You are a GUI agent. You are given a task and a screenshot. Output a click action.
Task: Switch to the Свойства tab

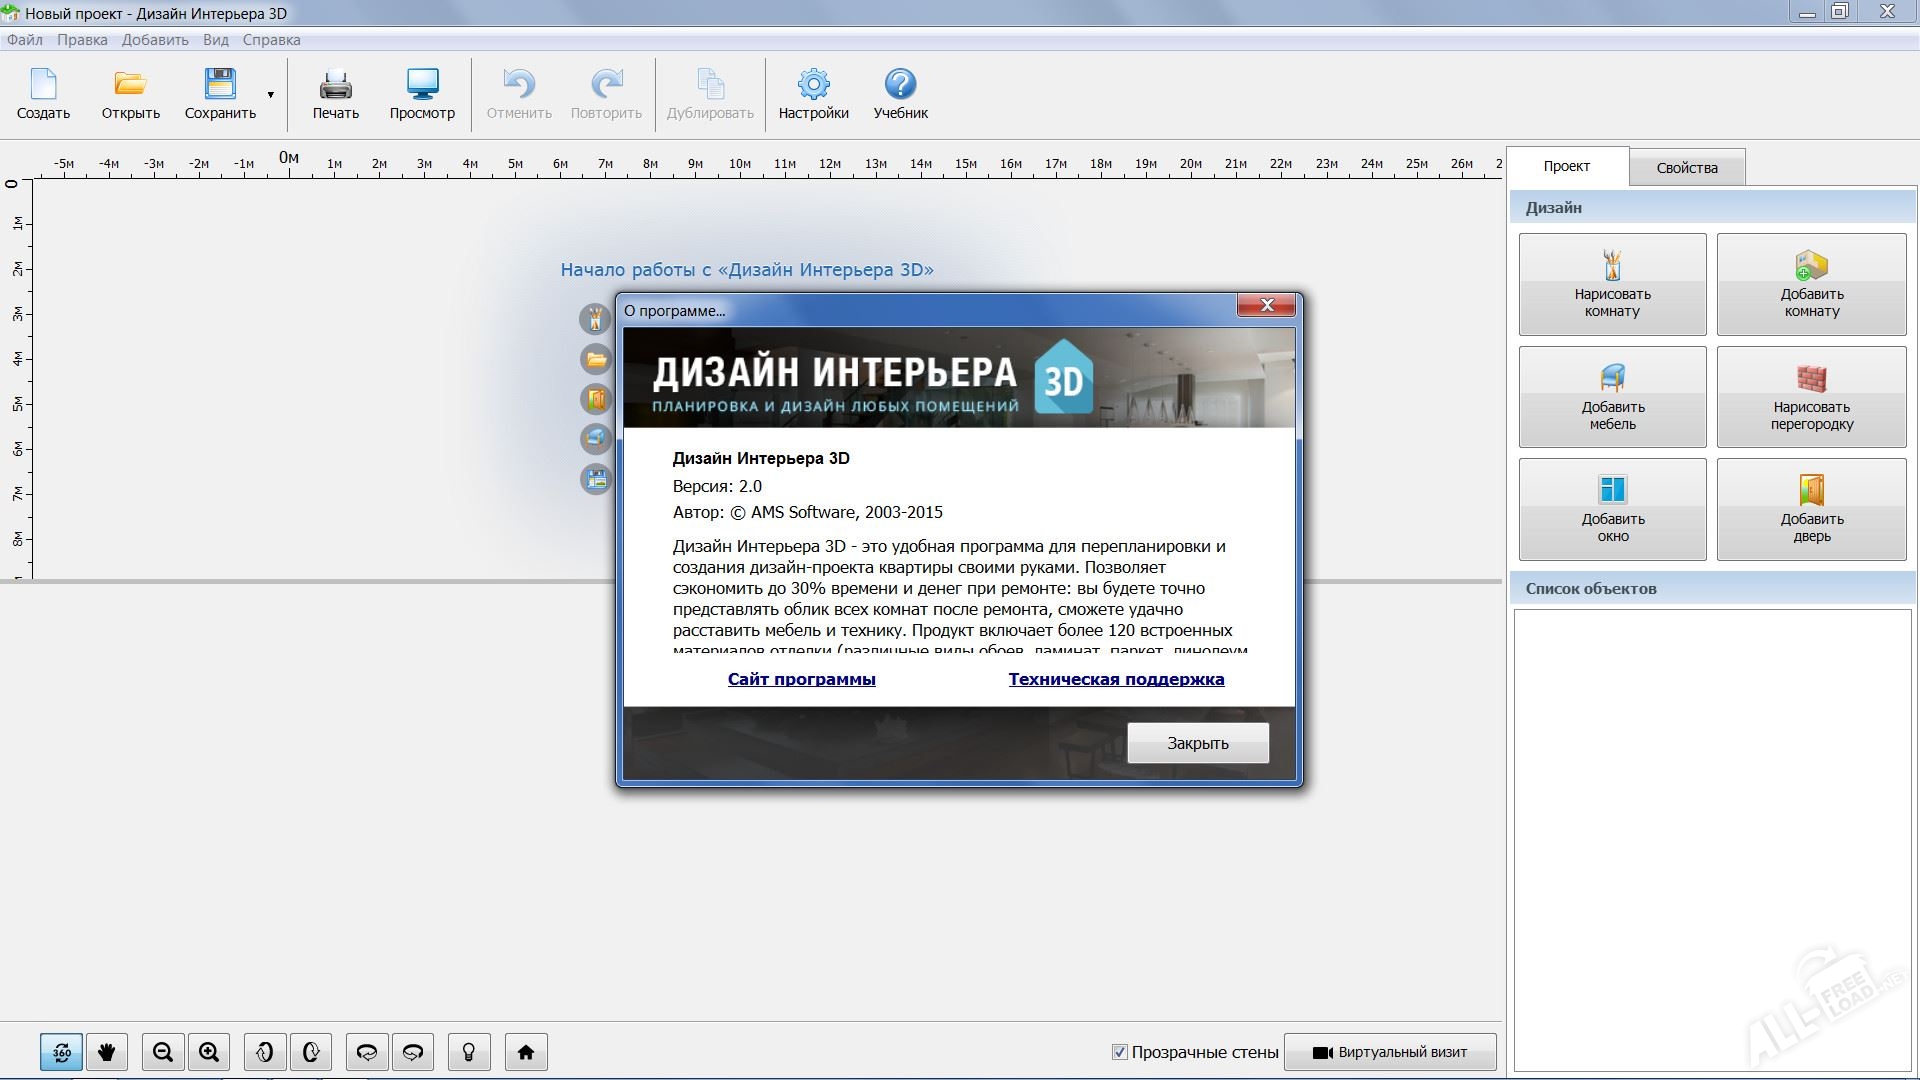point(1686,168)
